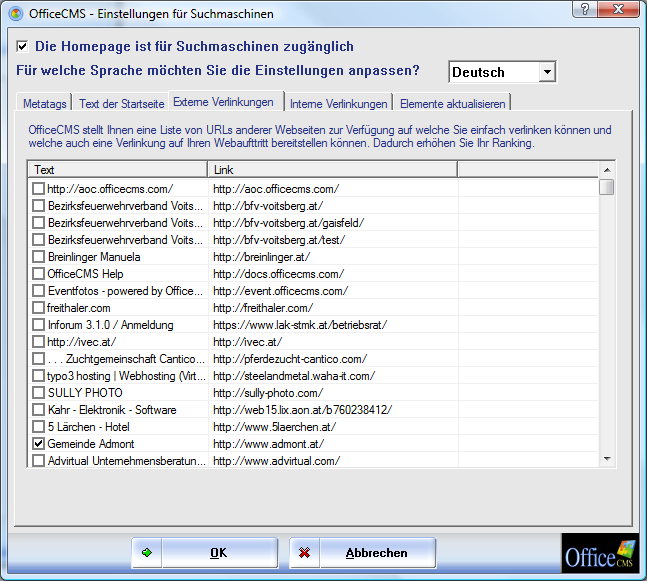Click the help question mark button
647x581 pixels.
coord(585,9)
